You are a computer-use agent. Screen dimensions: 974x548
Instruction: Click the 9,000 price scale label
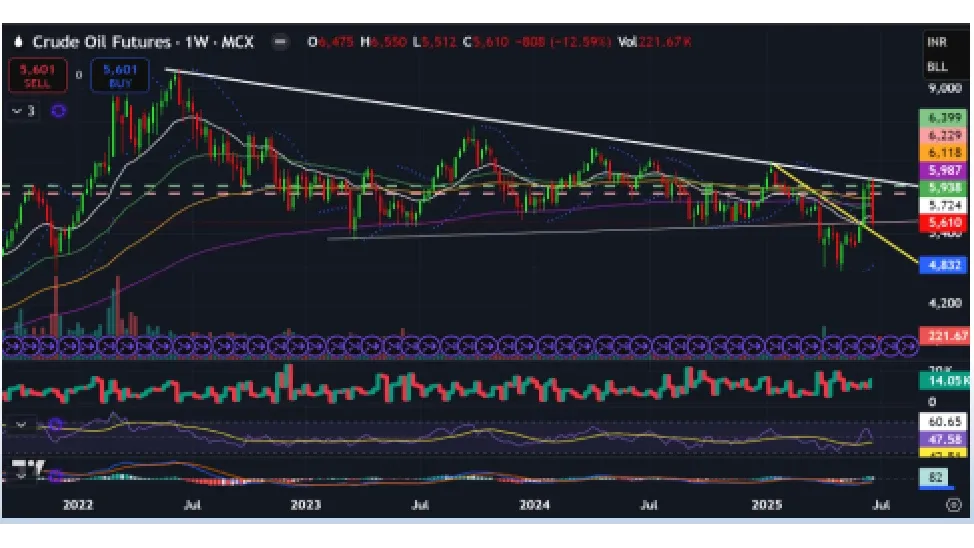pos(944,88)
